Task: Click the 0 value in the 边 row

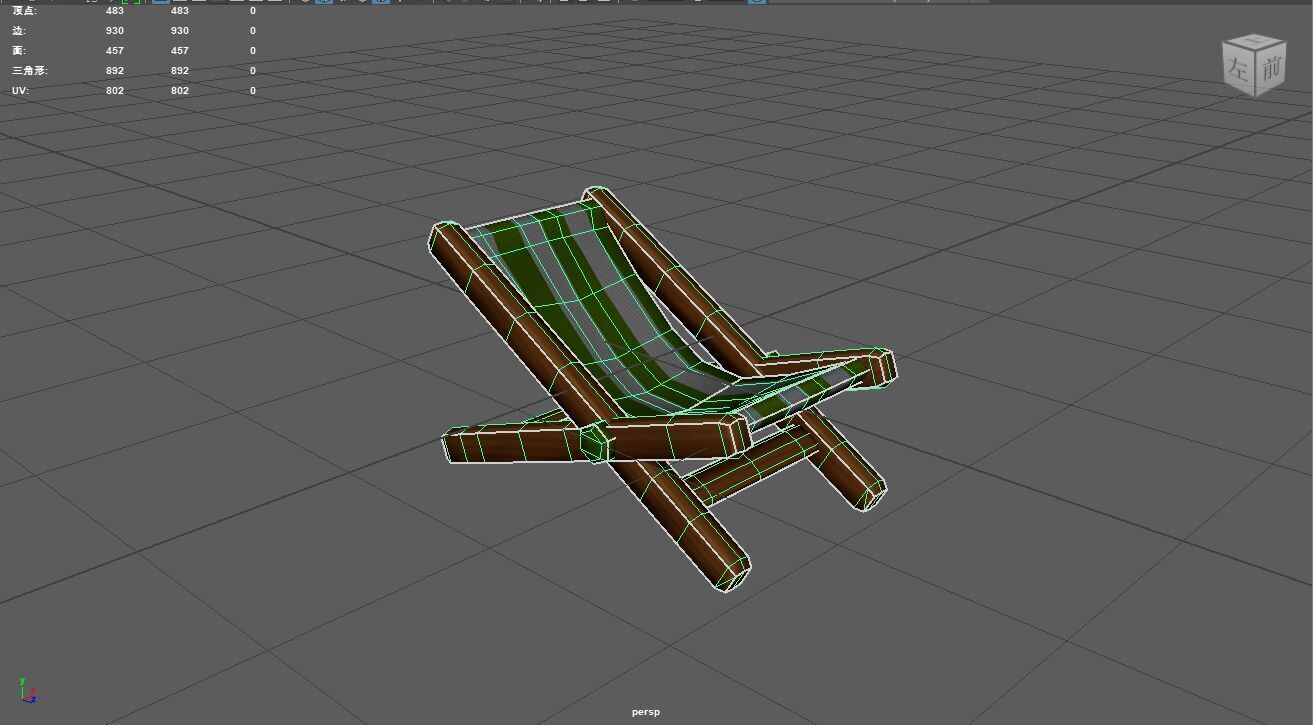Action: tap(253, 30)
